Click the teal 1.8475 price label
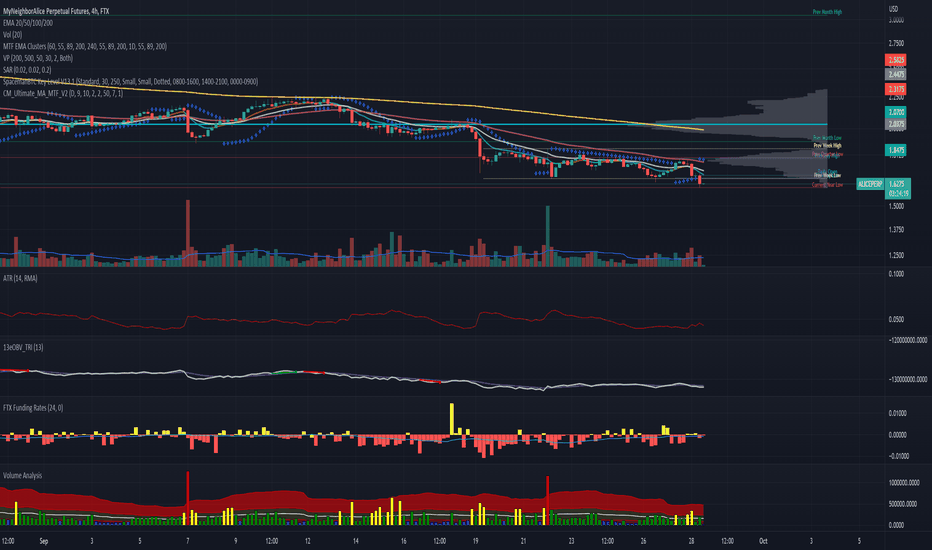This screenshot has width=932, height=550. pyautogui.click(x=896, y=150)
